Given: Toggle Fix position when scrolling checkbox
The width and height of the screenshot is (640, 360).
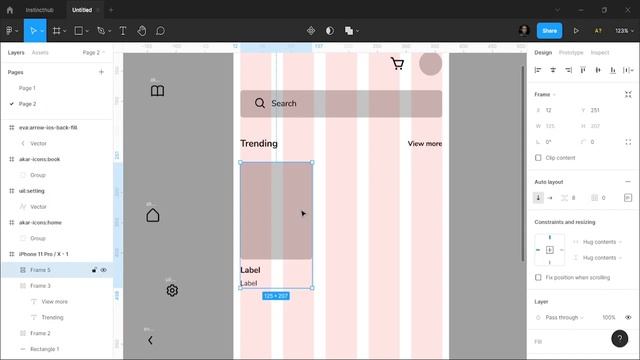Looking at the screenshot, I should coord(538,277).
